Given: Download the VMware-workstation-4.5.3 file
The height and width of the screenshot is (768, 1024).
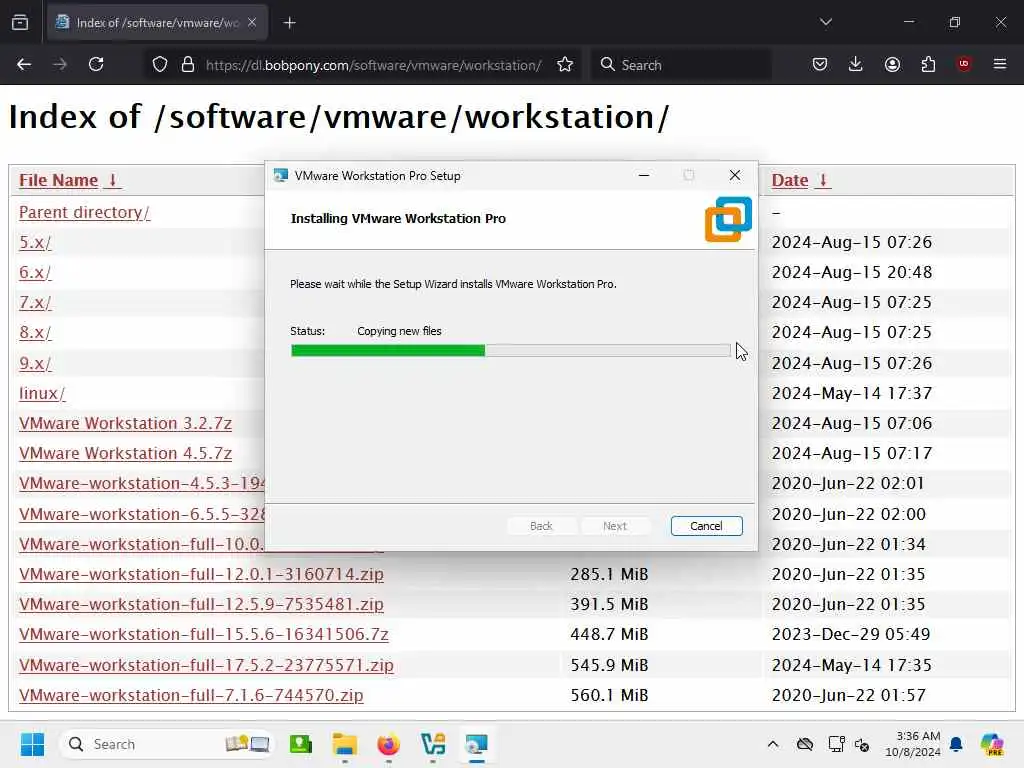Looking at the screenshot, I should tap(142, 483).
